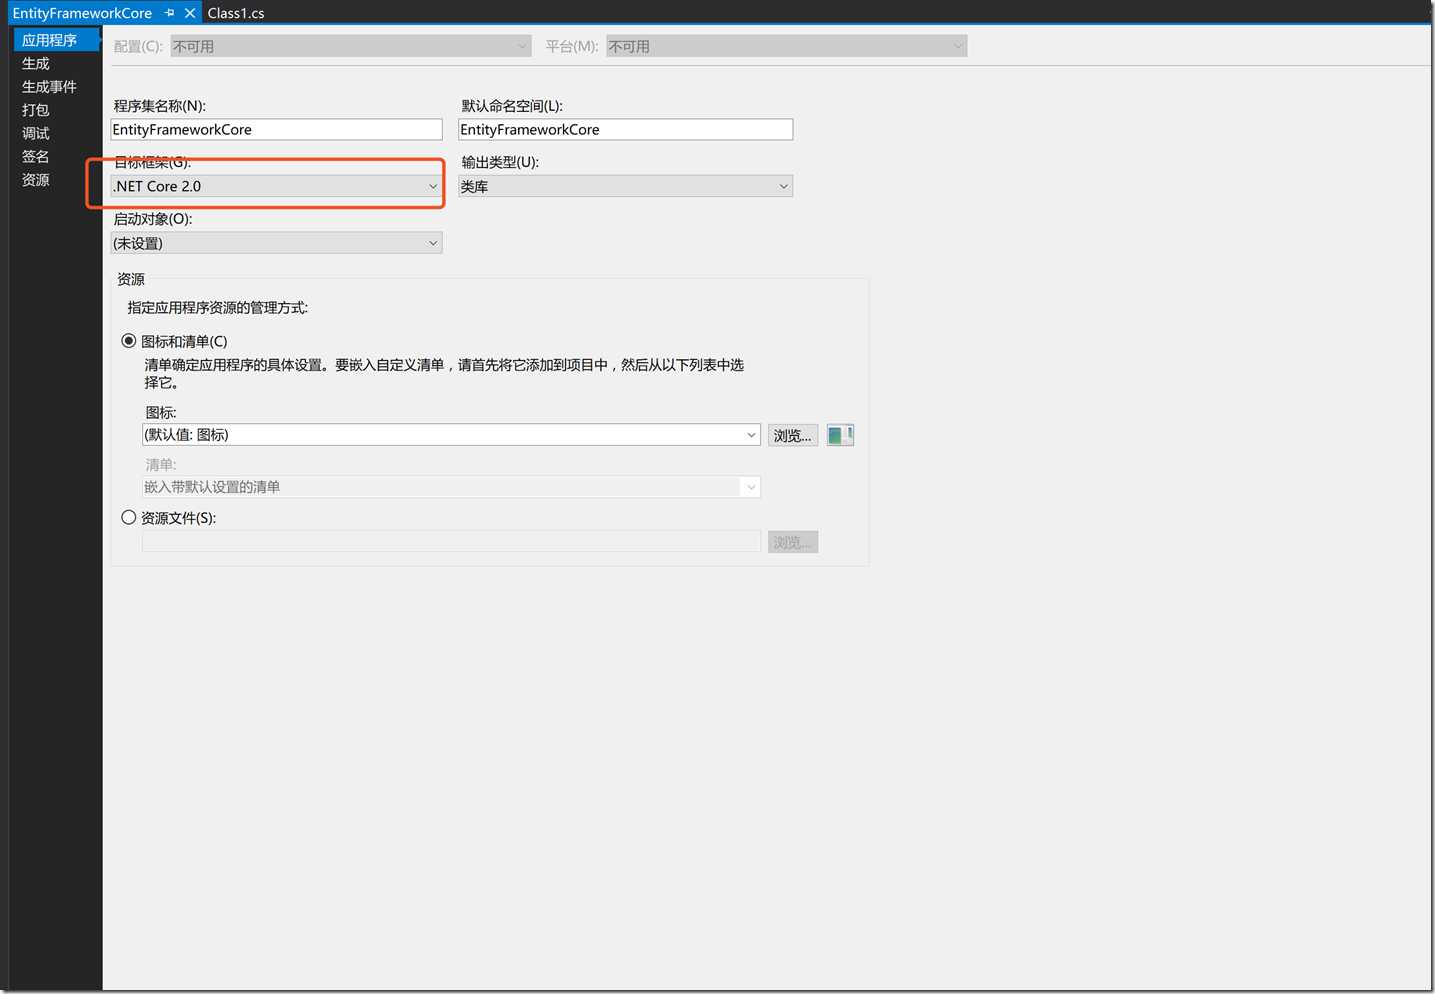Click the 输出类型(U) label
The image size is (1435, 994).
point(500,162)
